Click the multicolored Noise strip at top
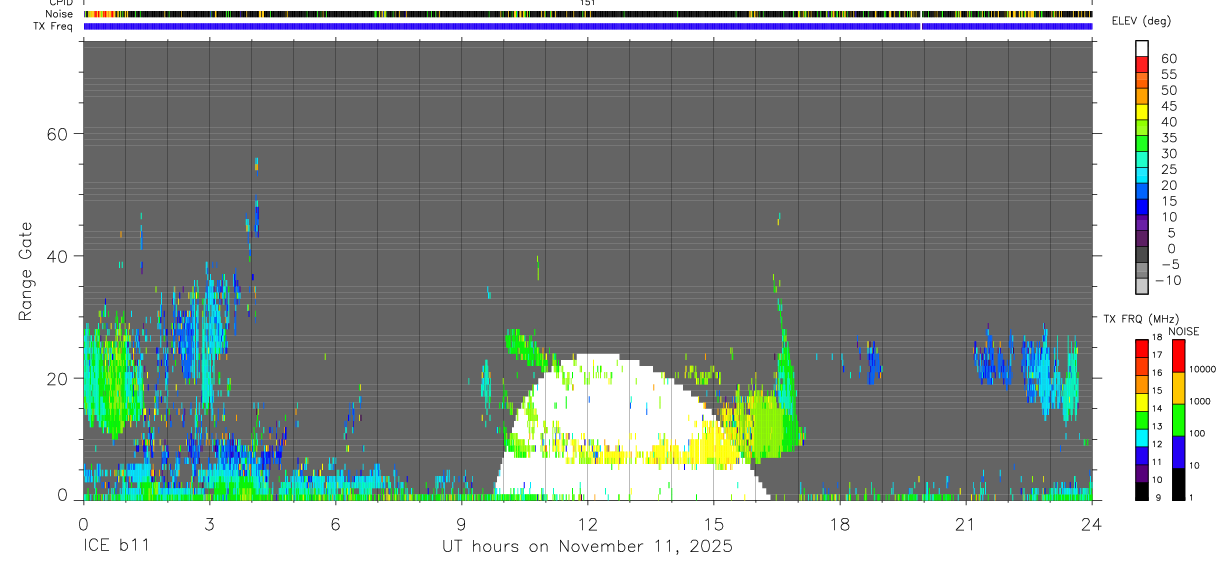 (x=588, y=14)
